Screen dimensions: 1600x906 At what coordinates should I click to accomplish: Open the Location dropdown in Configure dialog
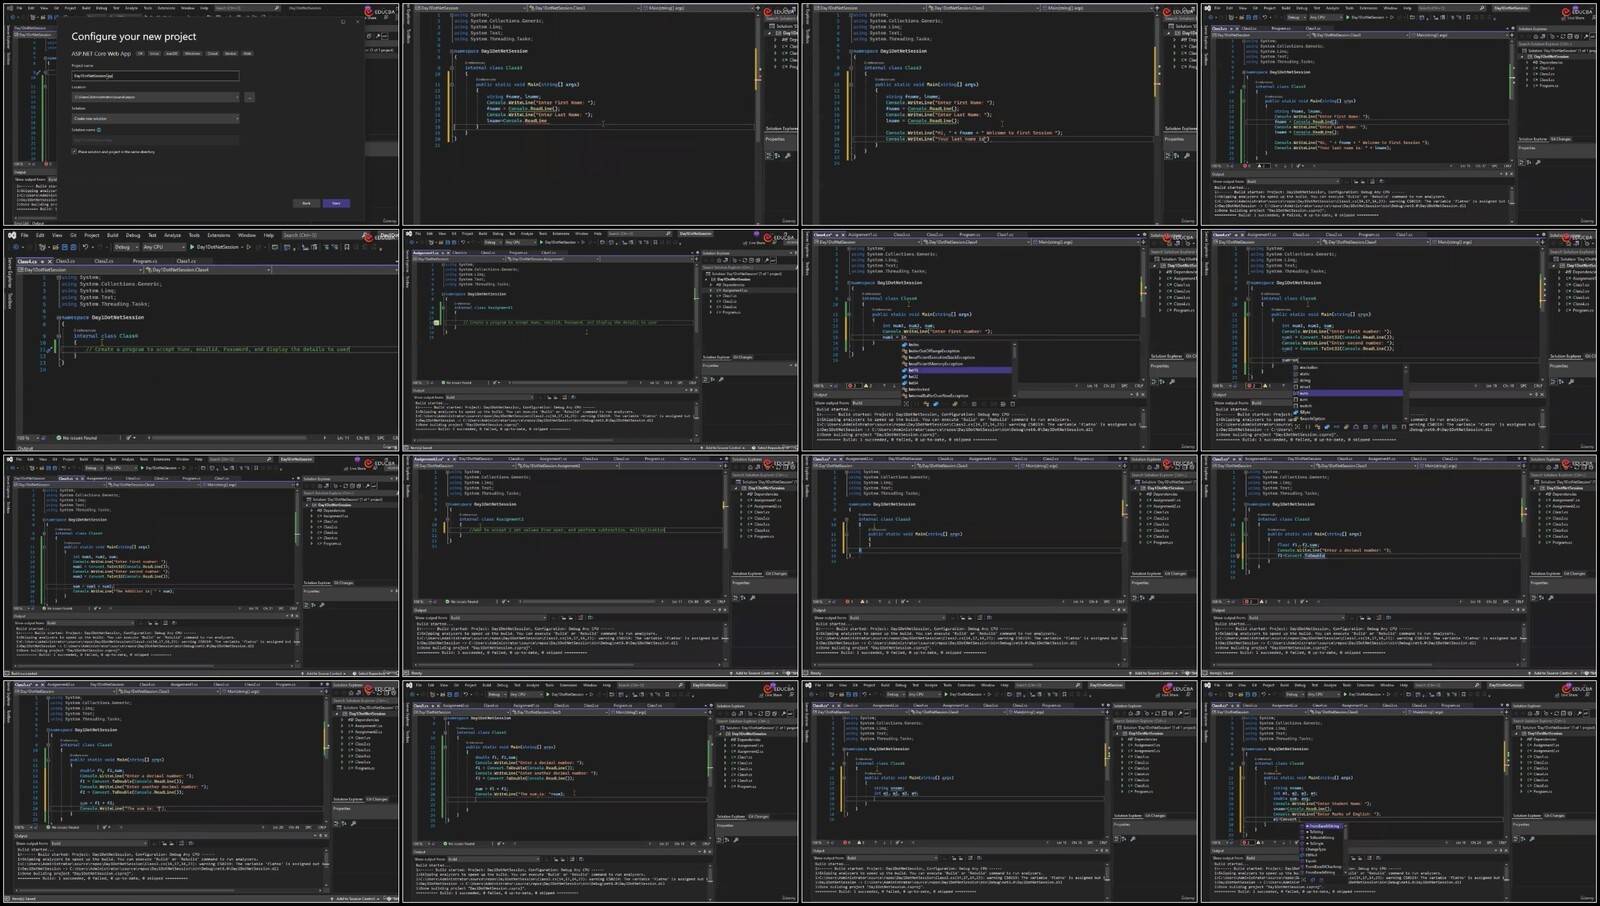click(155, 97)
